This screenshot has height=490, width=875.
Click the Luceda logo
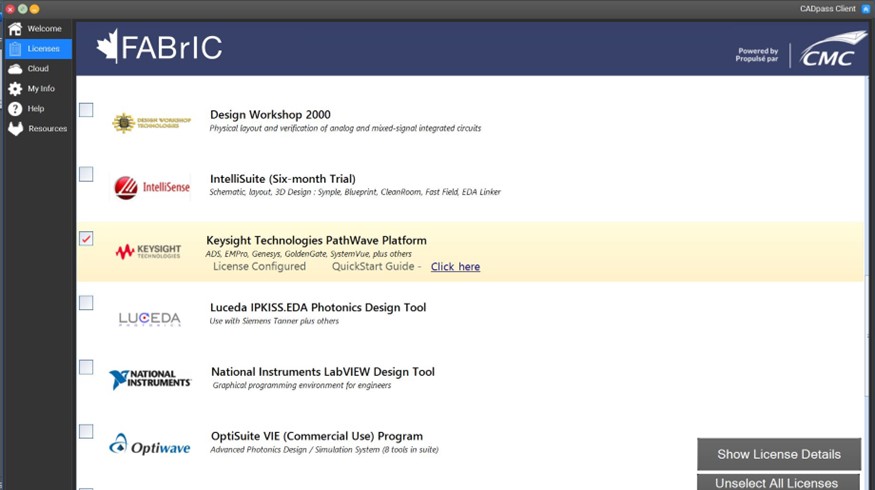coord(150,319)
